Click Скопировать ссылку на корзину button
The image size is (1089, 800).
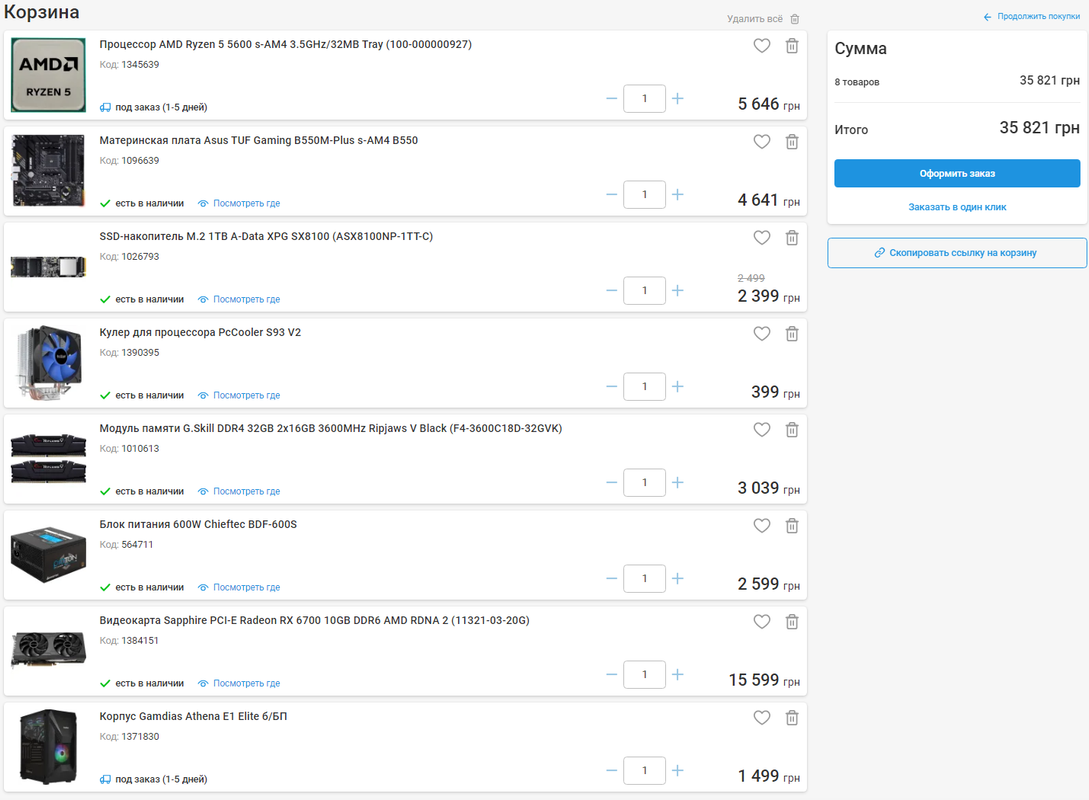point(957,253)
